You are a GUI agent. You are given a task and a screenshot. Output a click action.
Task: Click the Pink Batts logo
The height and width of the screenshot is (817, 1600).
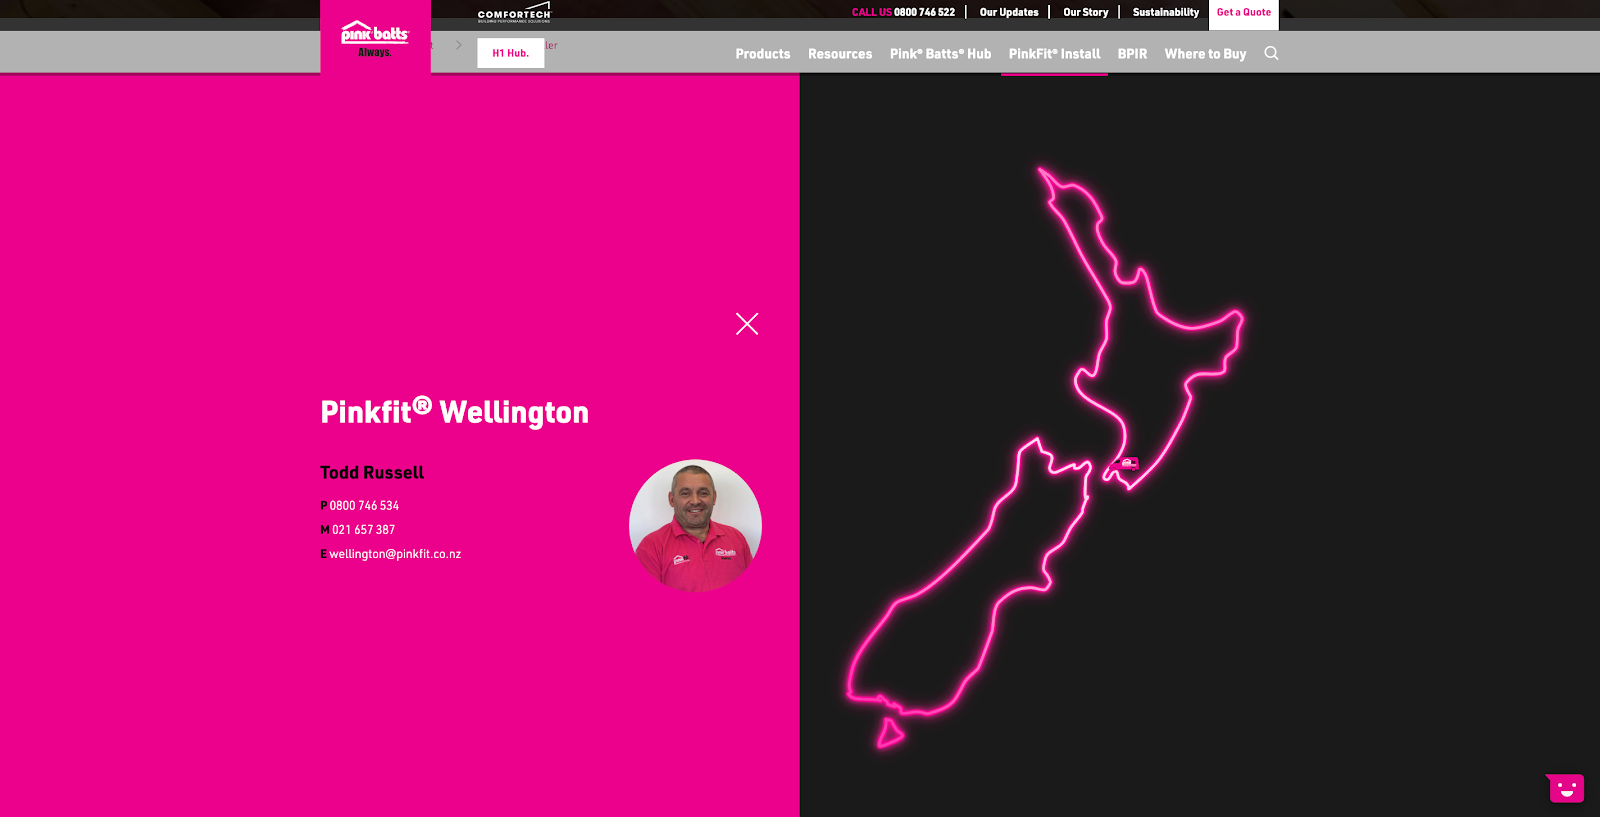click(x=375, y=38)
